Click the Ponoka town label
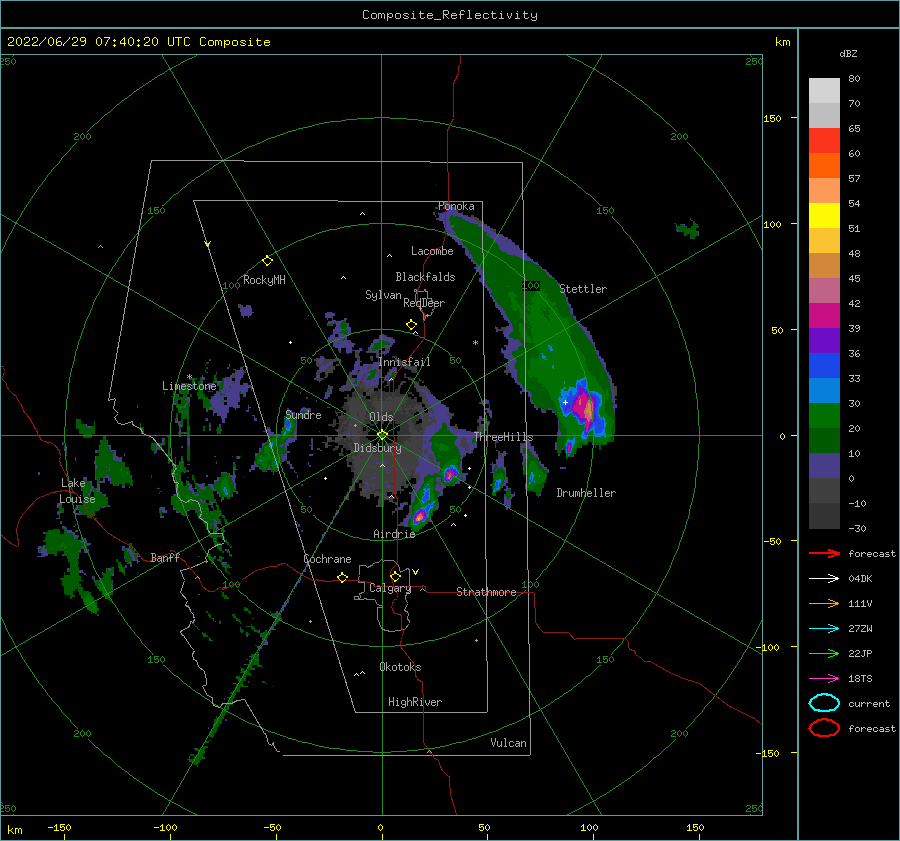The image size is (900, 841). (456, 206)
